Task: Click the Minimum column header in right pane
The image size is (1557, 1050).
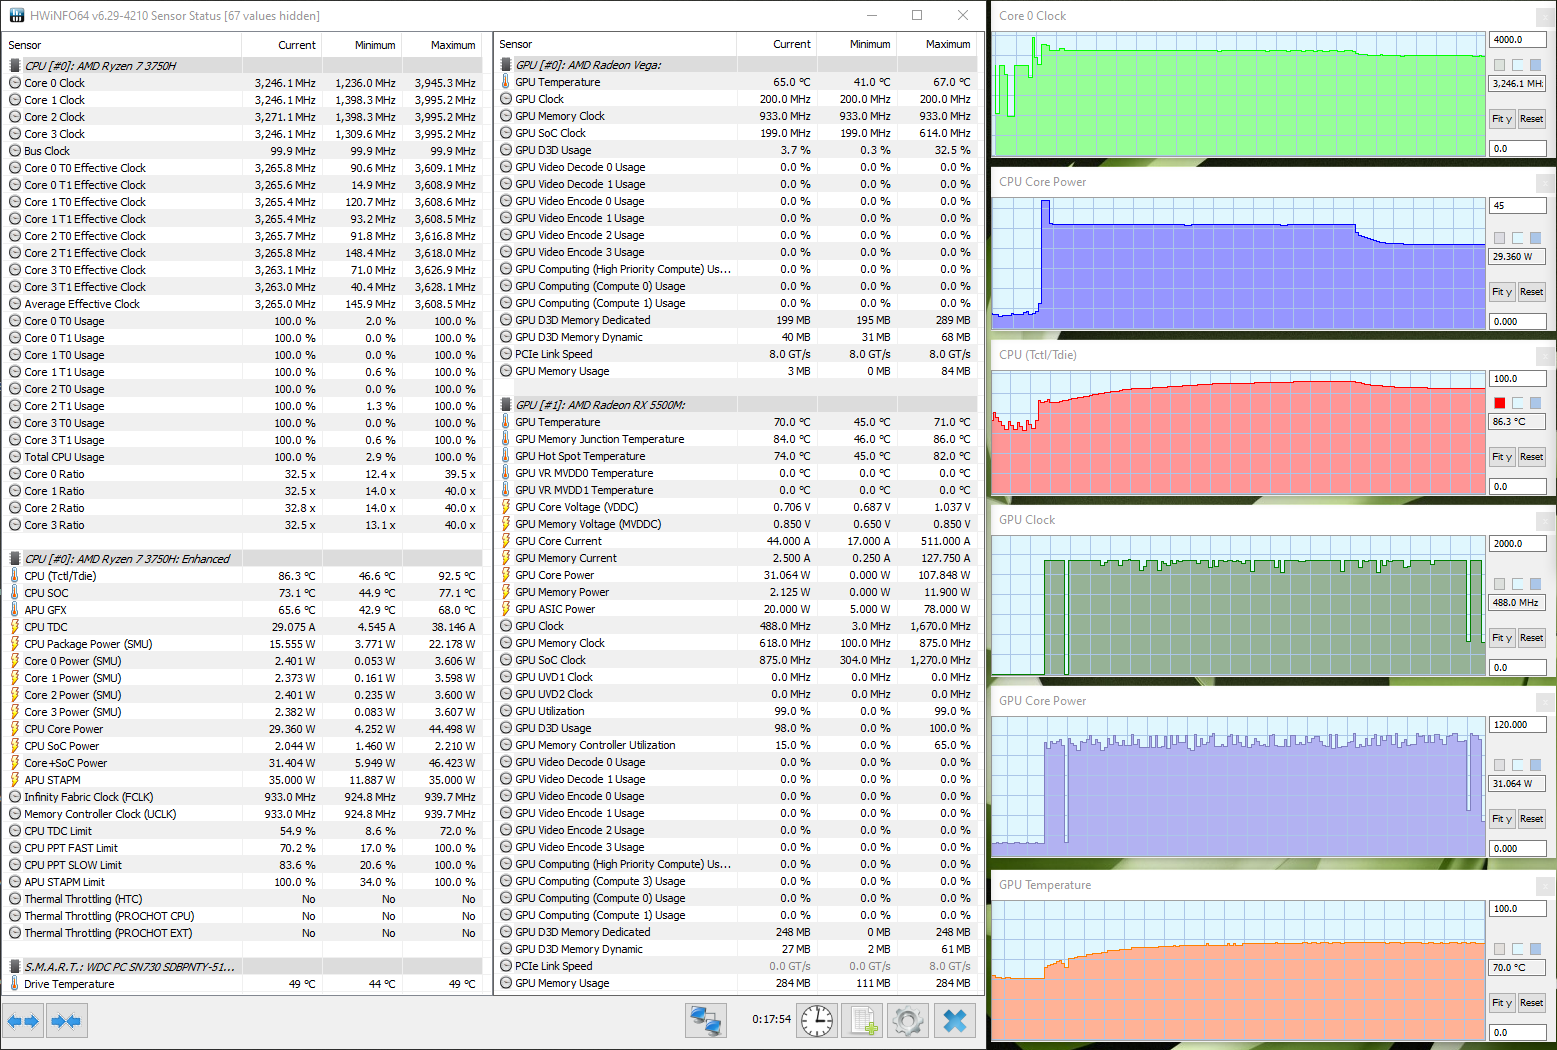Action: click(856, 44)
